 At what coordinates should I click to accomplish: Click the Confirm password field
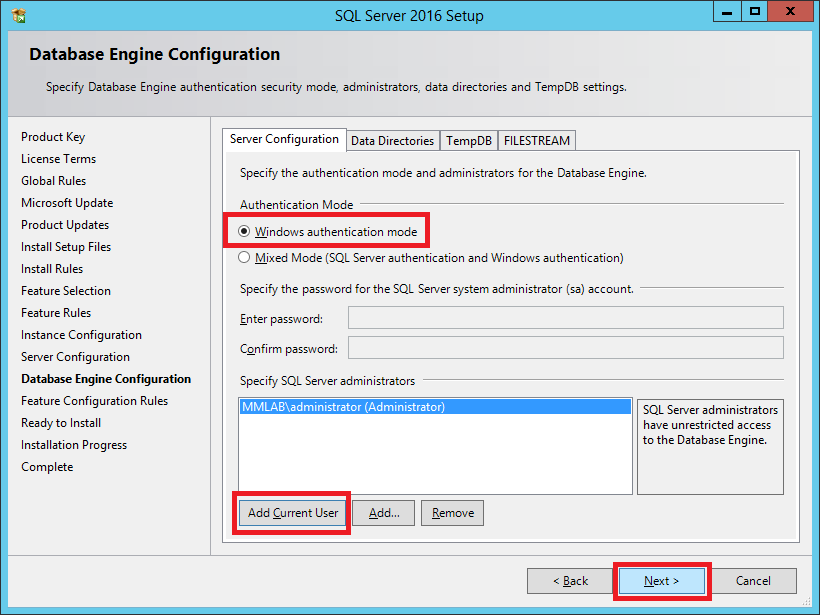pos(565,349)
